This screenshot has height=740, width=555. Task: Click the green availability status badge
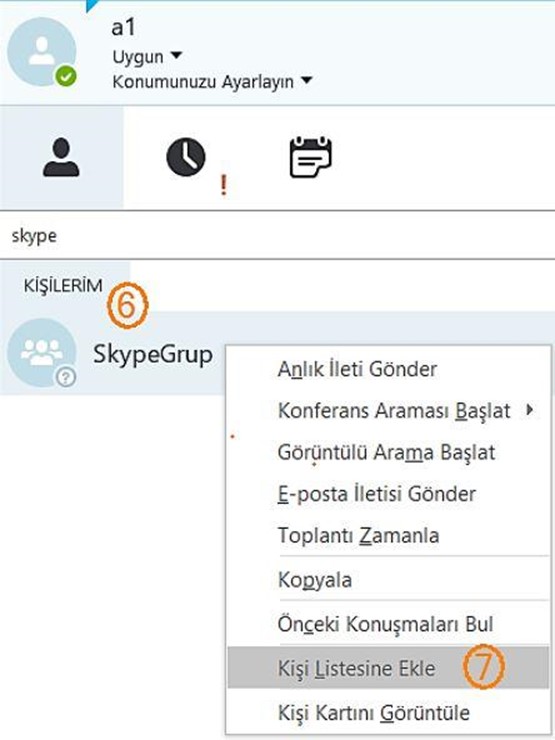[66, 76]
